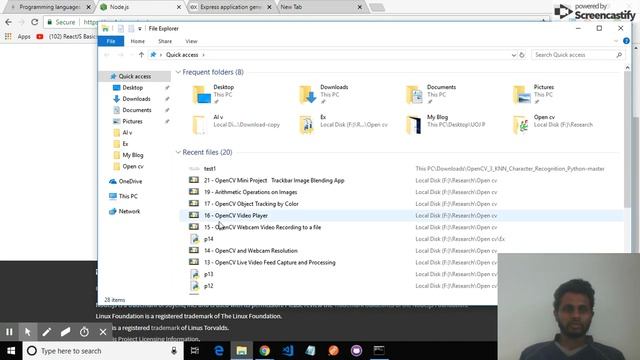
Task: Open the Documents folder in Frequent folders
Action: point(431,94)
